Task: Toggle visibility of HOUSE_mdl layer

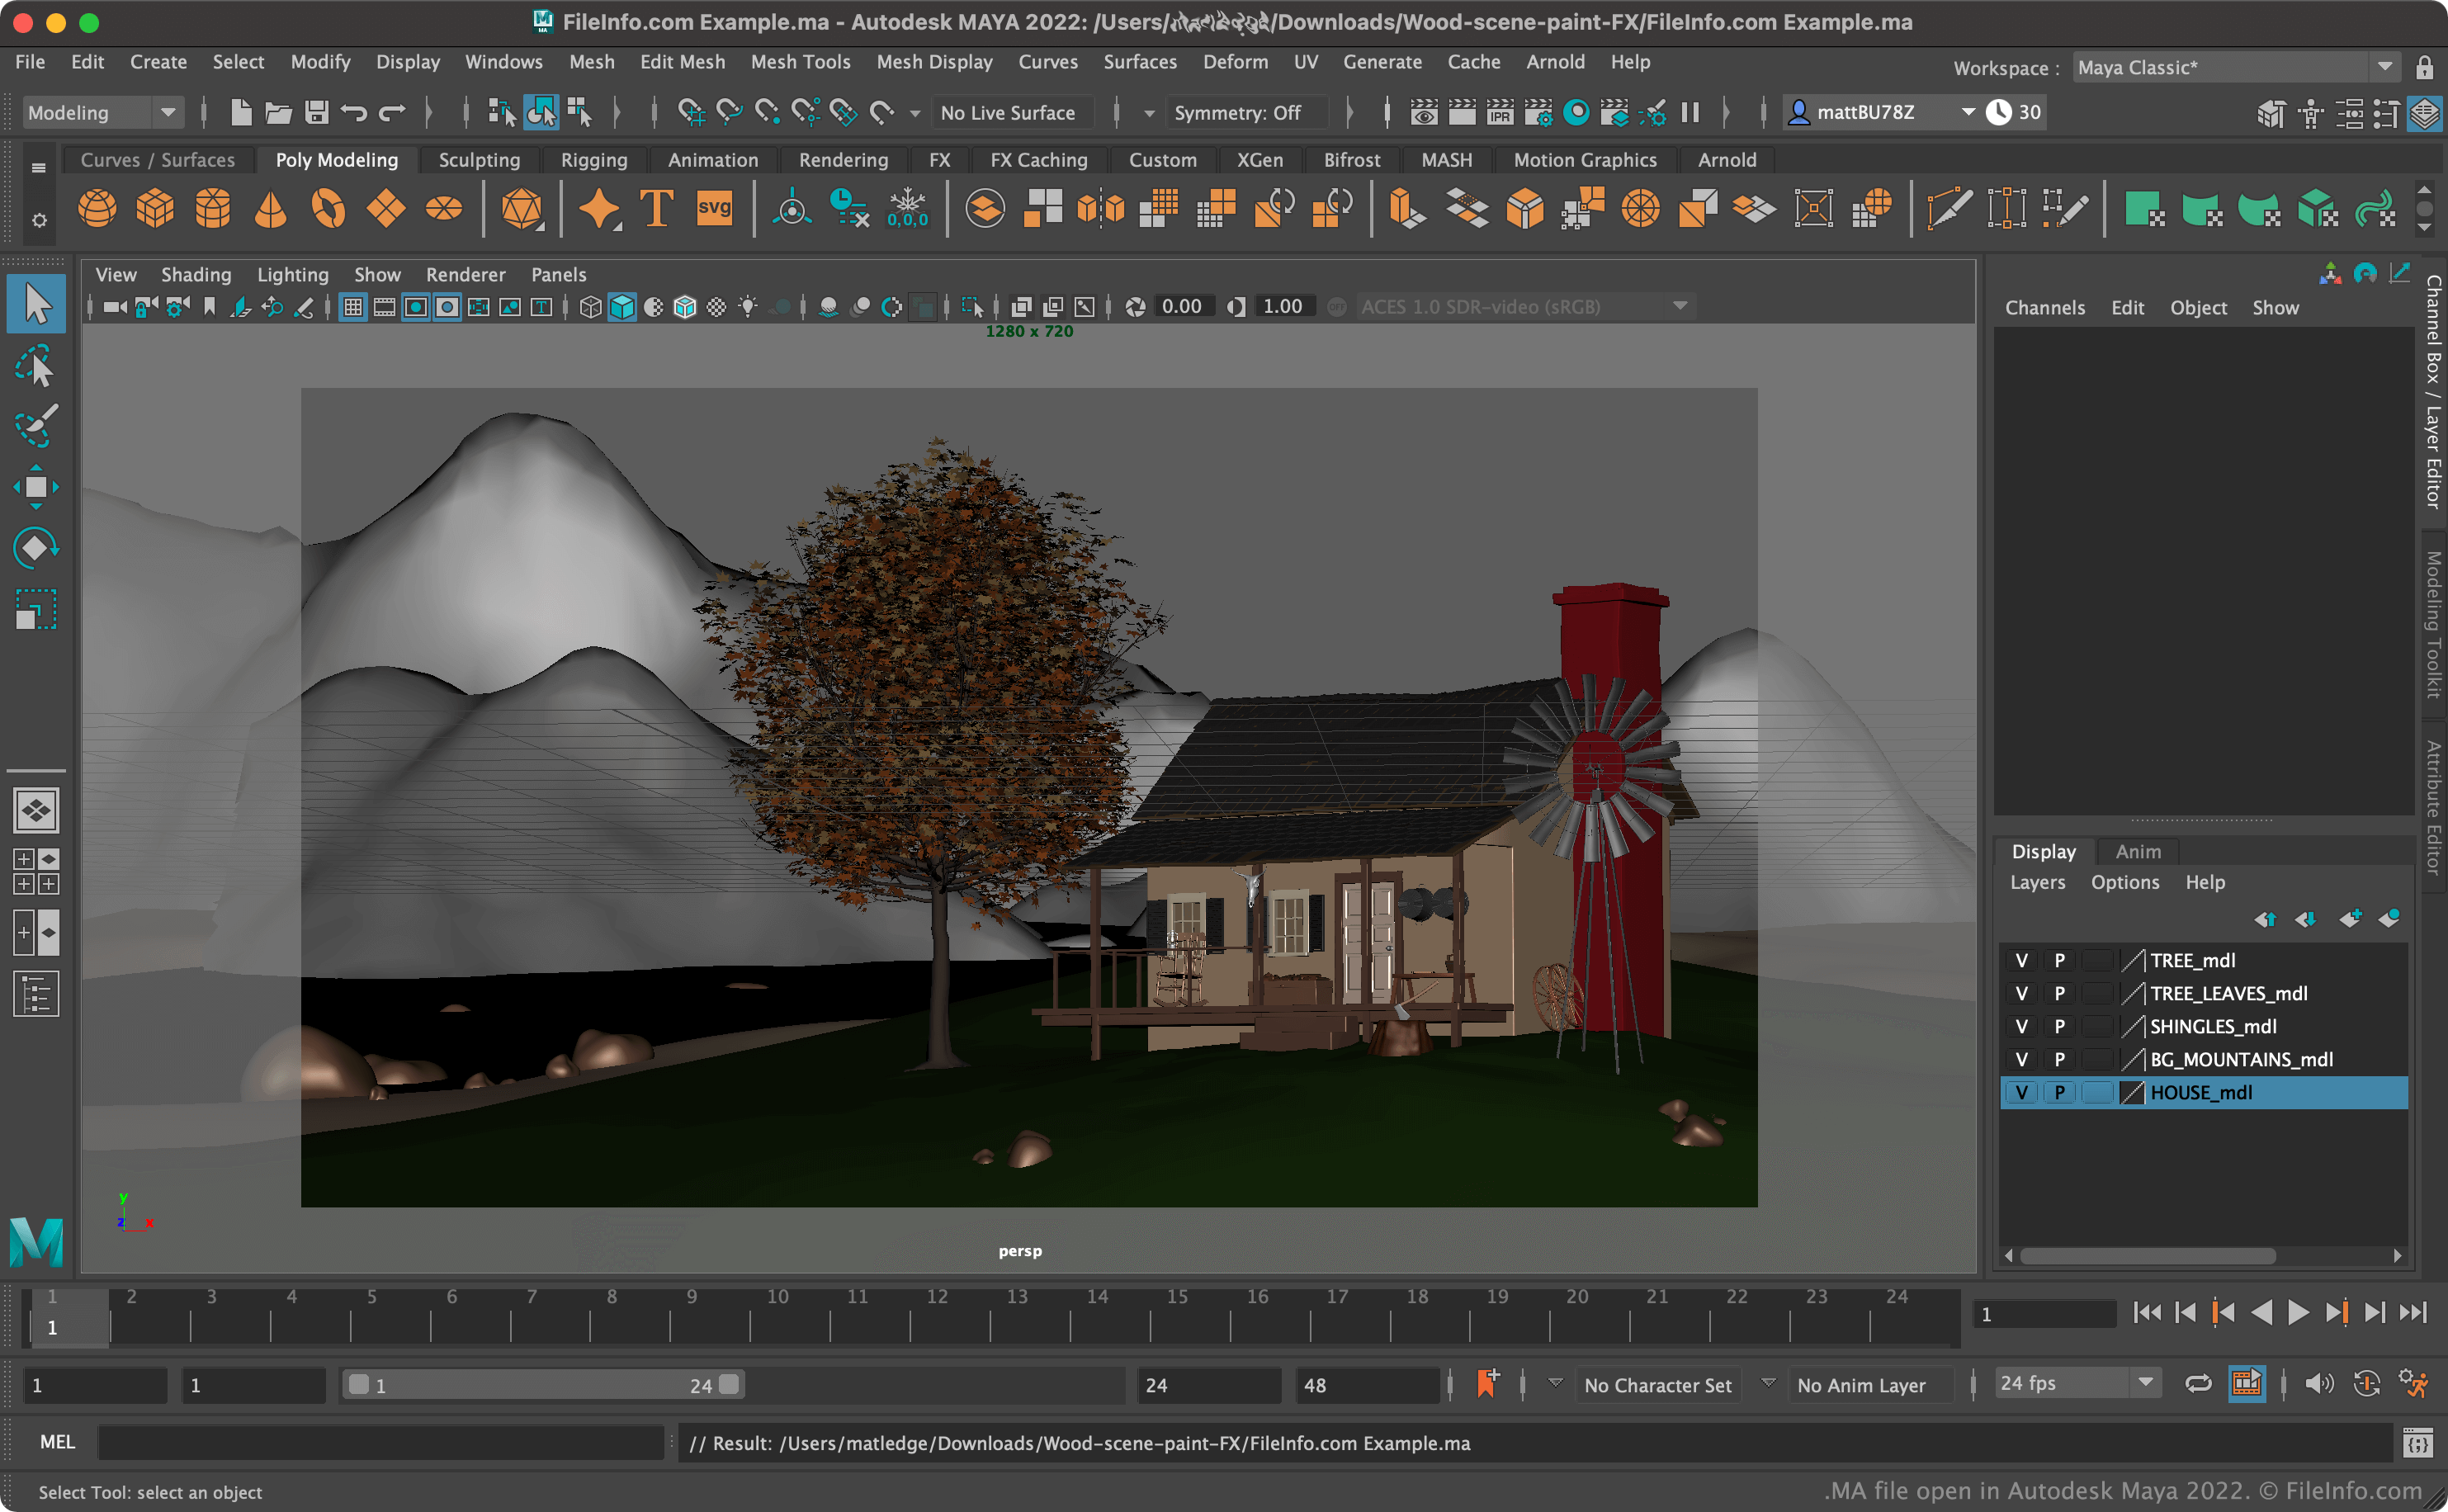Action: [2021, 1093]
